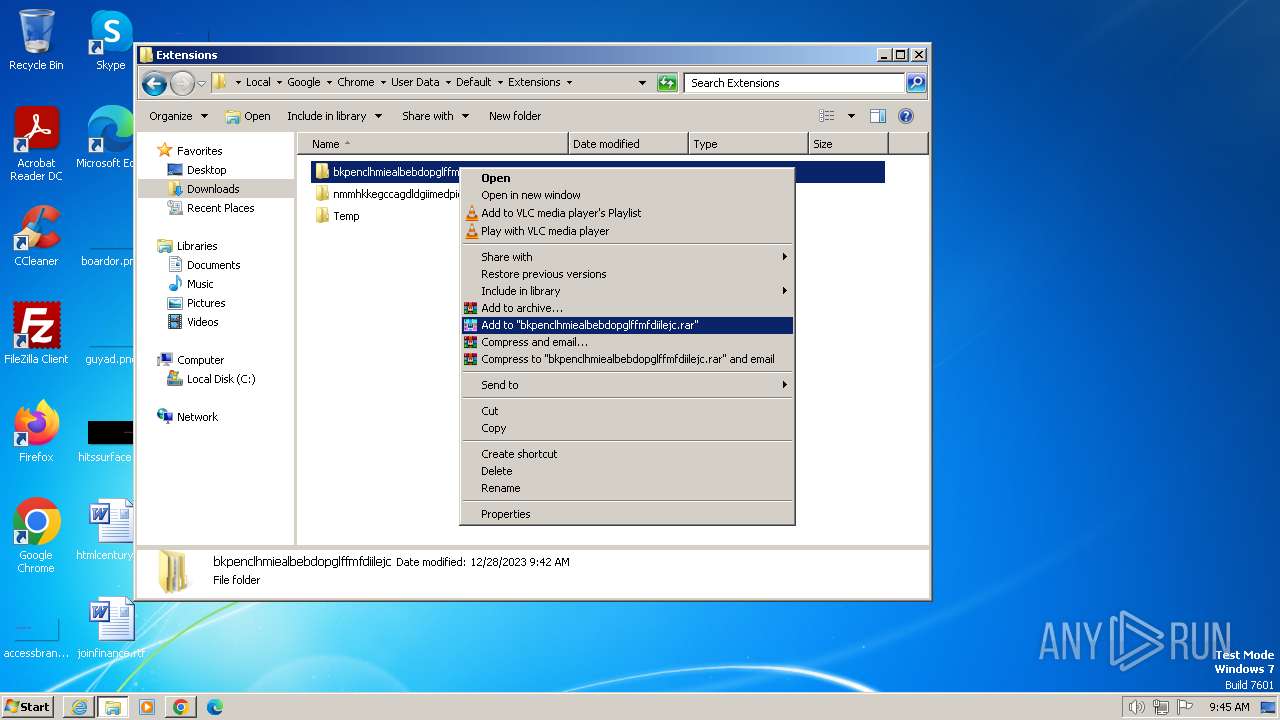The image size is (1280, 720).
Task: Select Add to archive... option
Action: coord(627,308)
